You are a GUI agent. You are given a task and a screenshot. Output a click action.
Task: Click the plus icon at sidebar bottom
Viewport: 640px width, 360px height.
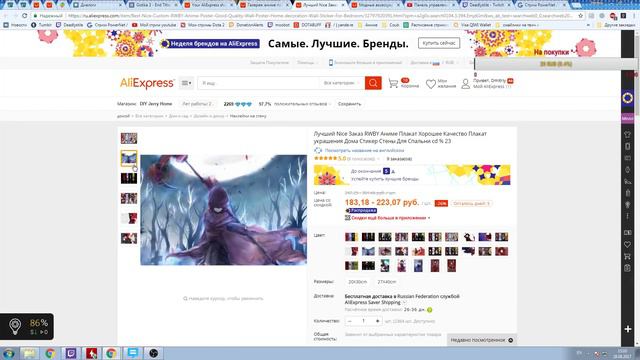point(628,329)
